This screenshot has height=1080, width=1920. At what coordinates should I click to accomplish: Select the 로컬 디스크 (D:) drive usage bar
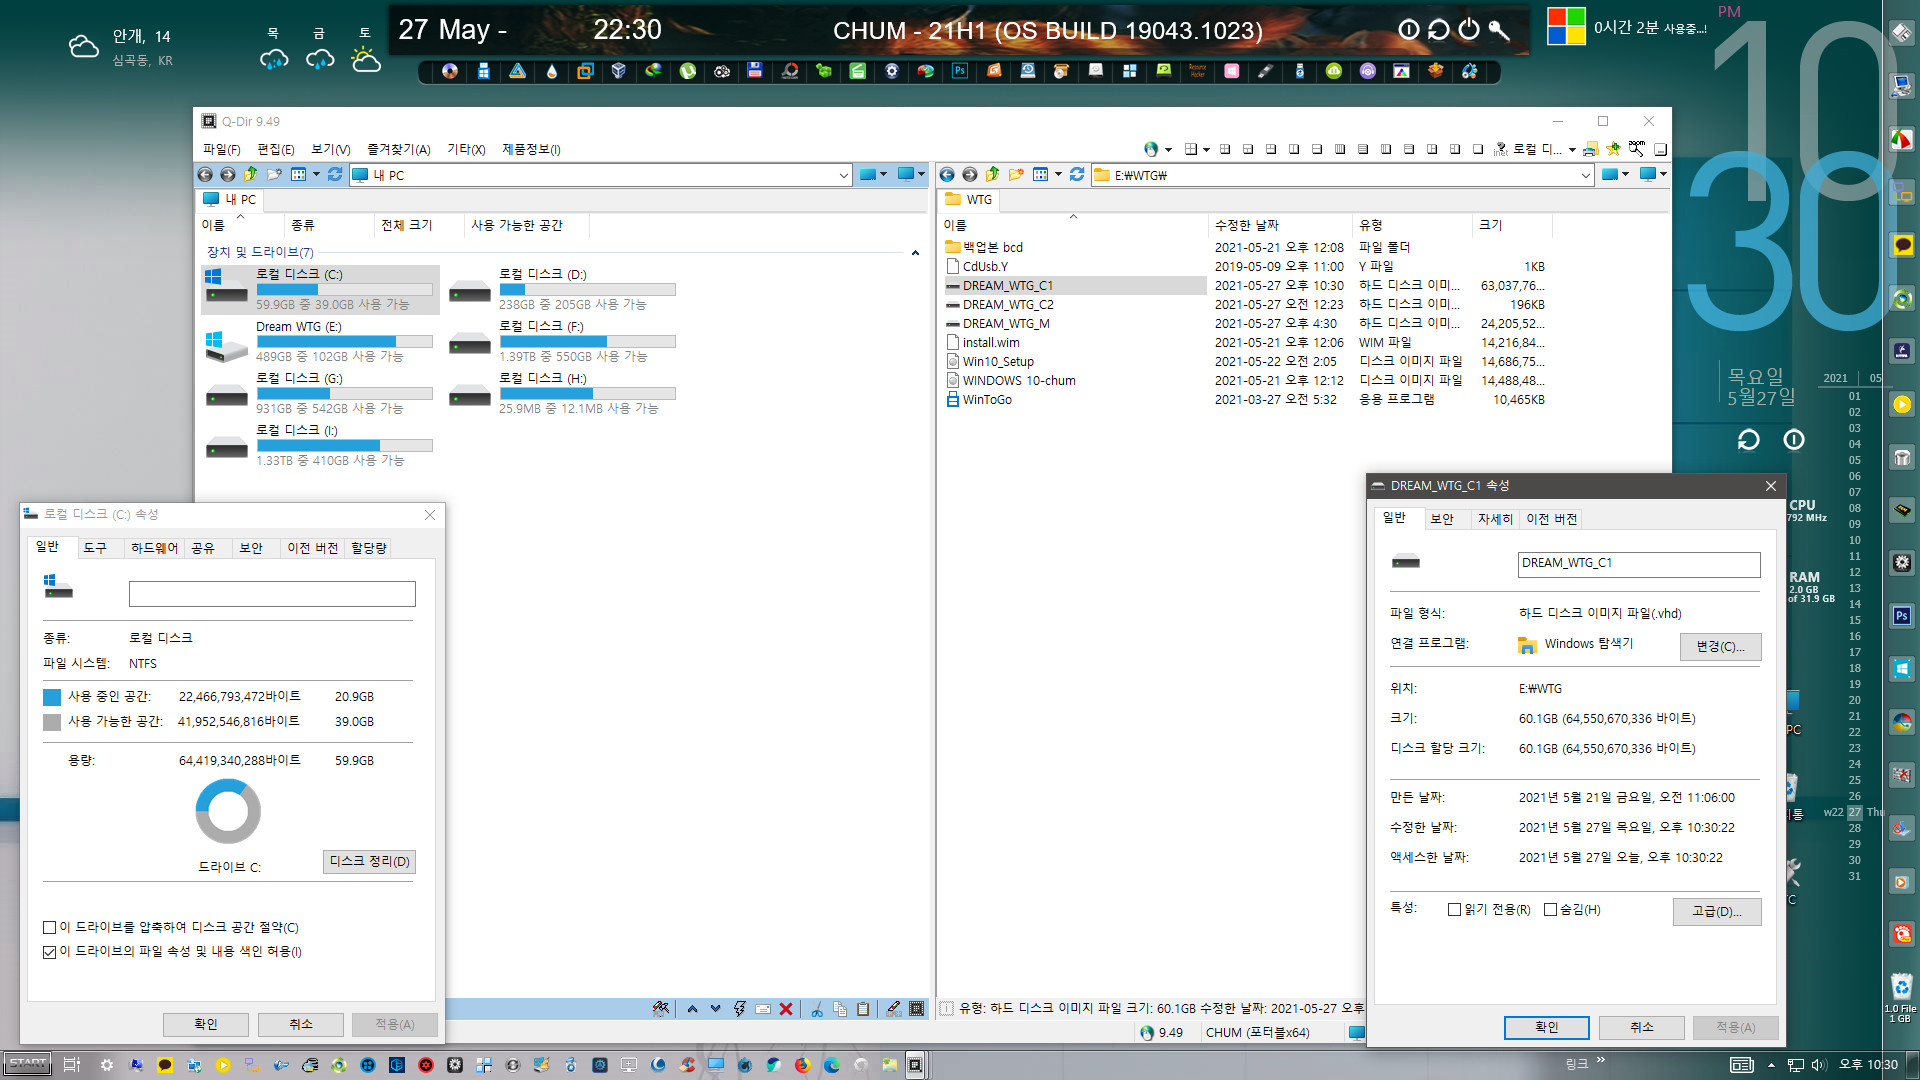(587, 289)
